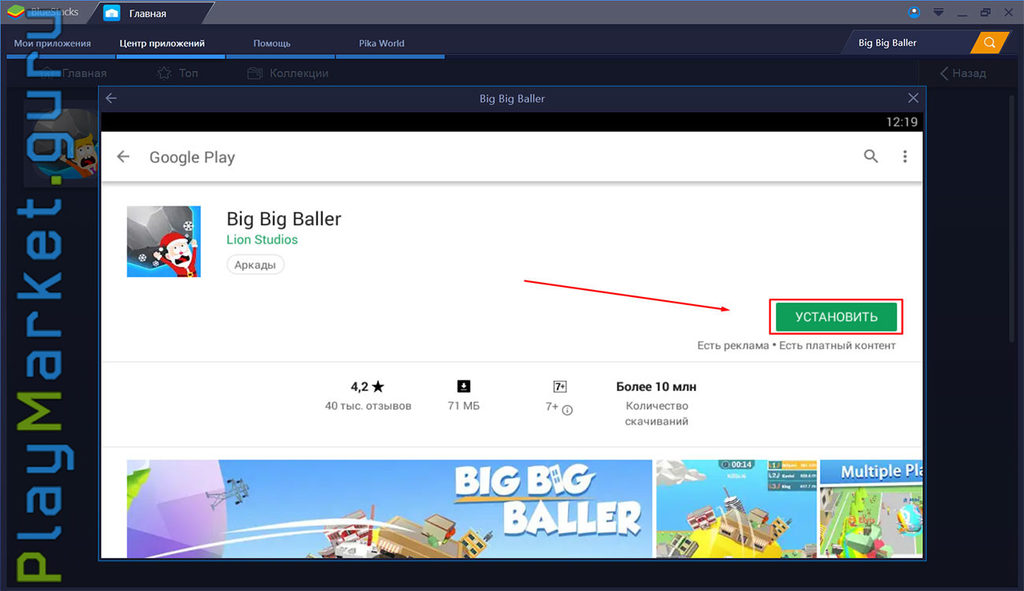Image resolution: width=1024 pixels, height=591 pixels.
Task: Open the Lion Studios developer link
Action: (262, 240)
